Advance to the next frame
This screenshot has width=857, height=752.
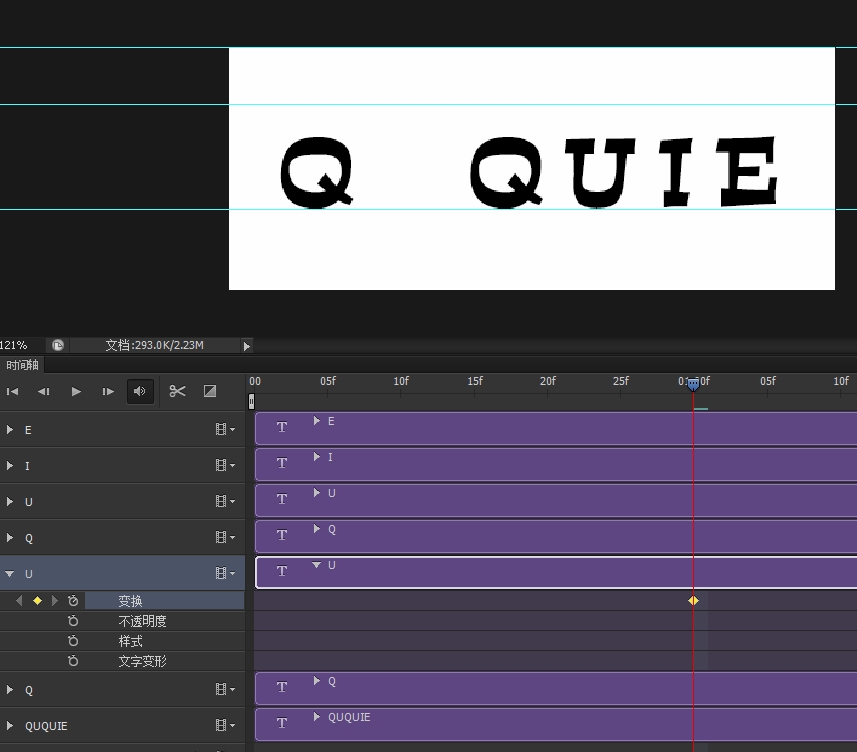point(108,392)
